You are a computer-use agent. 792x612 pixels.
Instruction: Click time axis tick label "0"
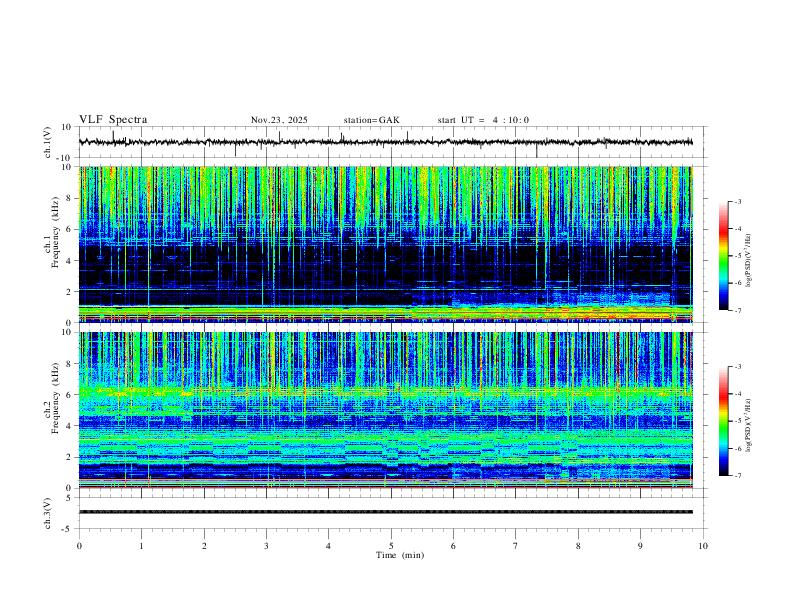79,546
